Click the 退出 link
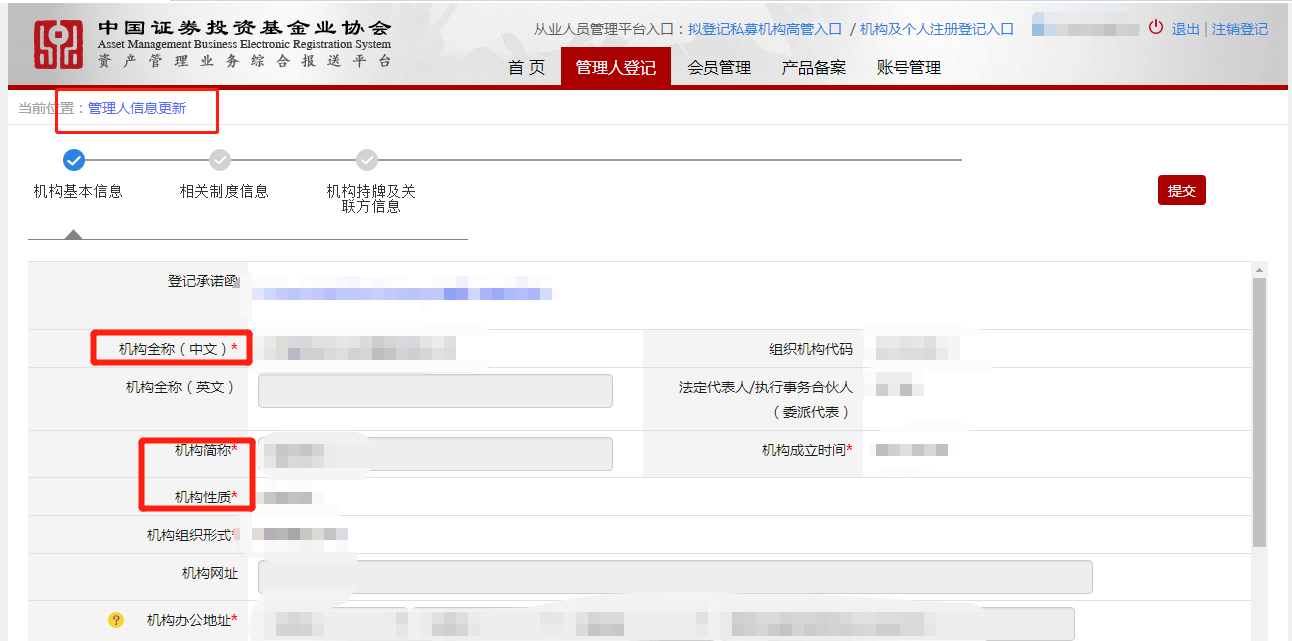This screenshot has width=1292, height=641. click(x=1186, y=29)
